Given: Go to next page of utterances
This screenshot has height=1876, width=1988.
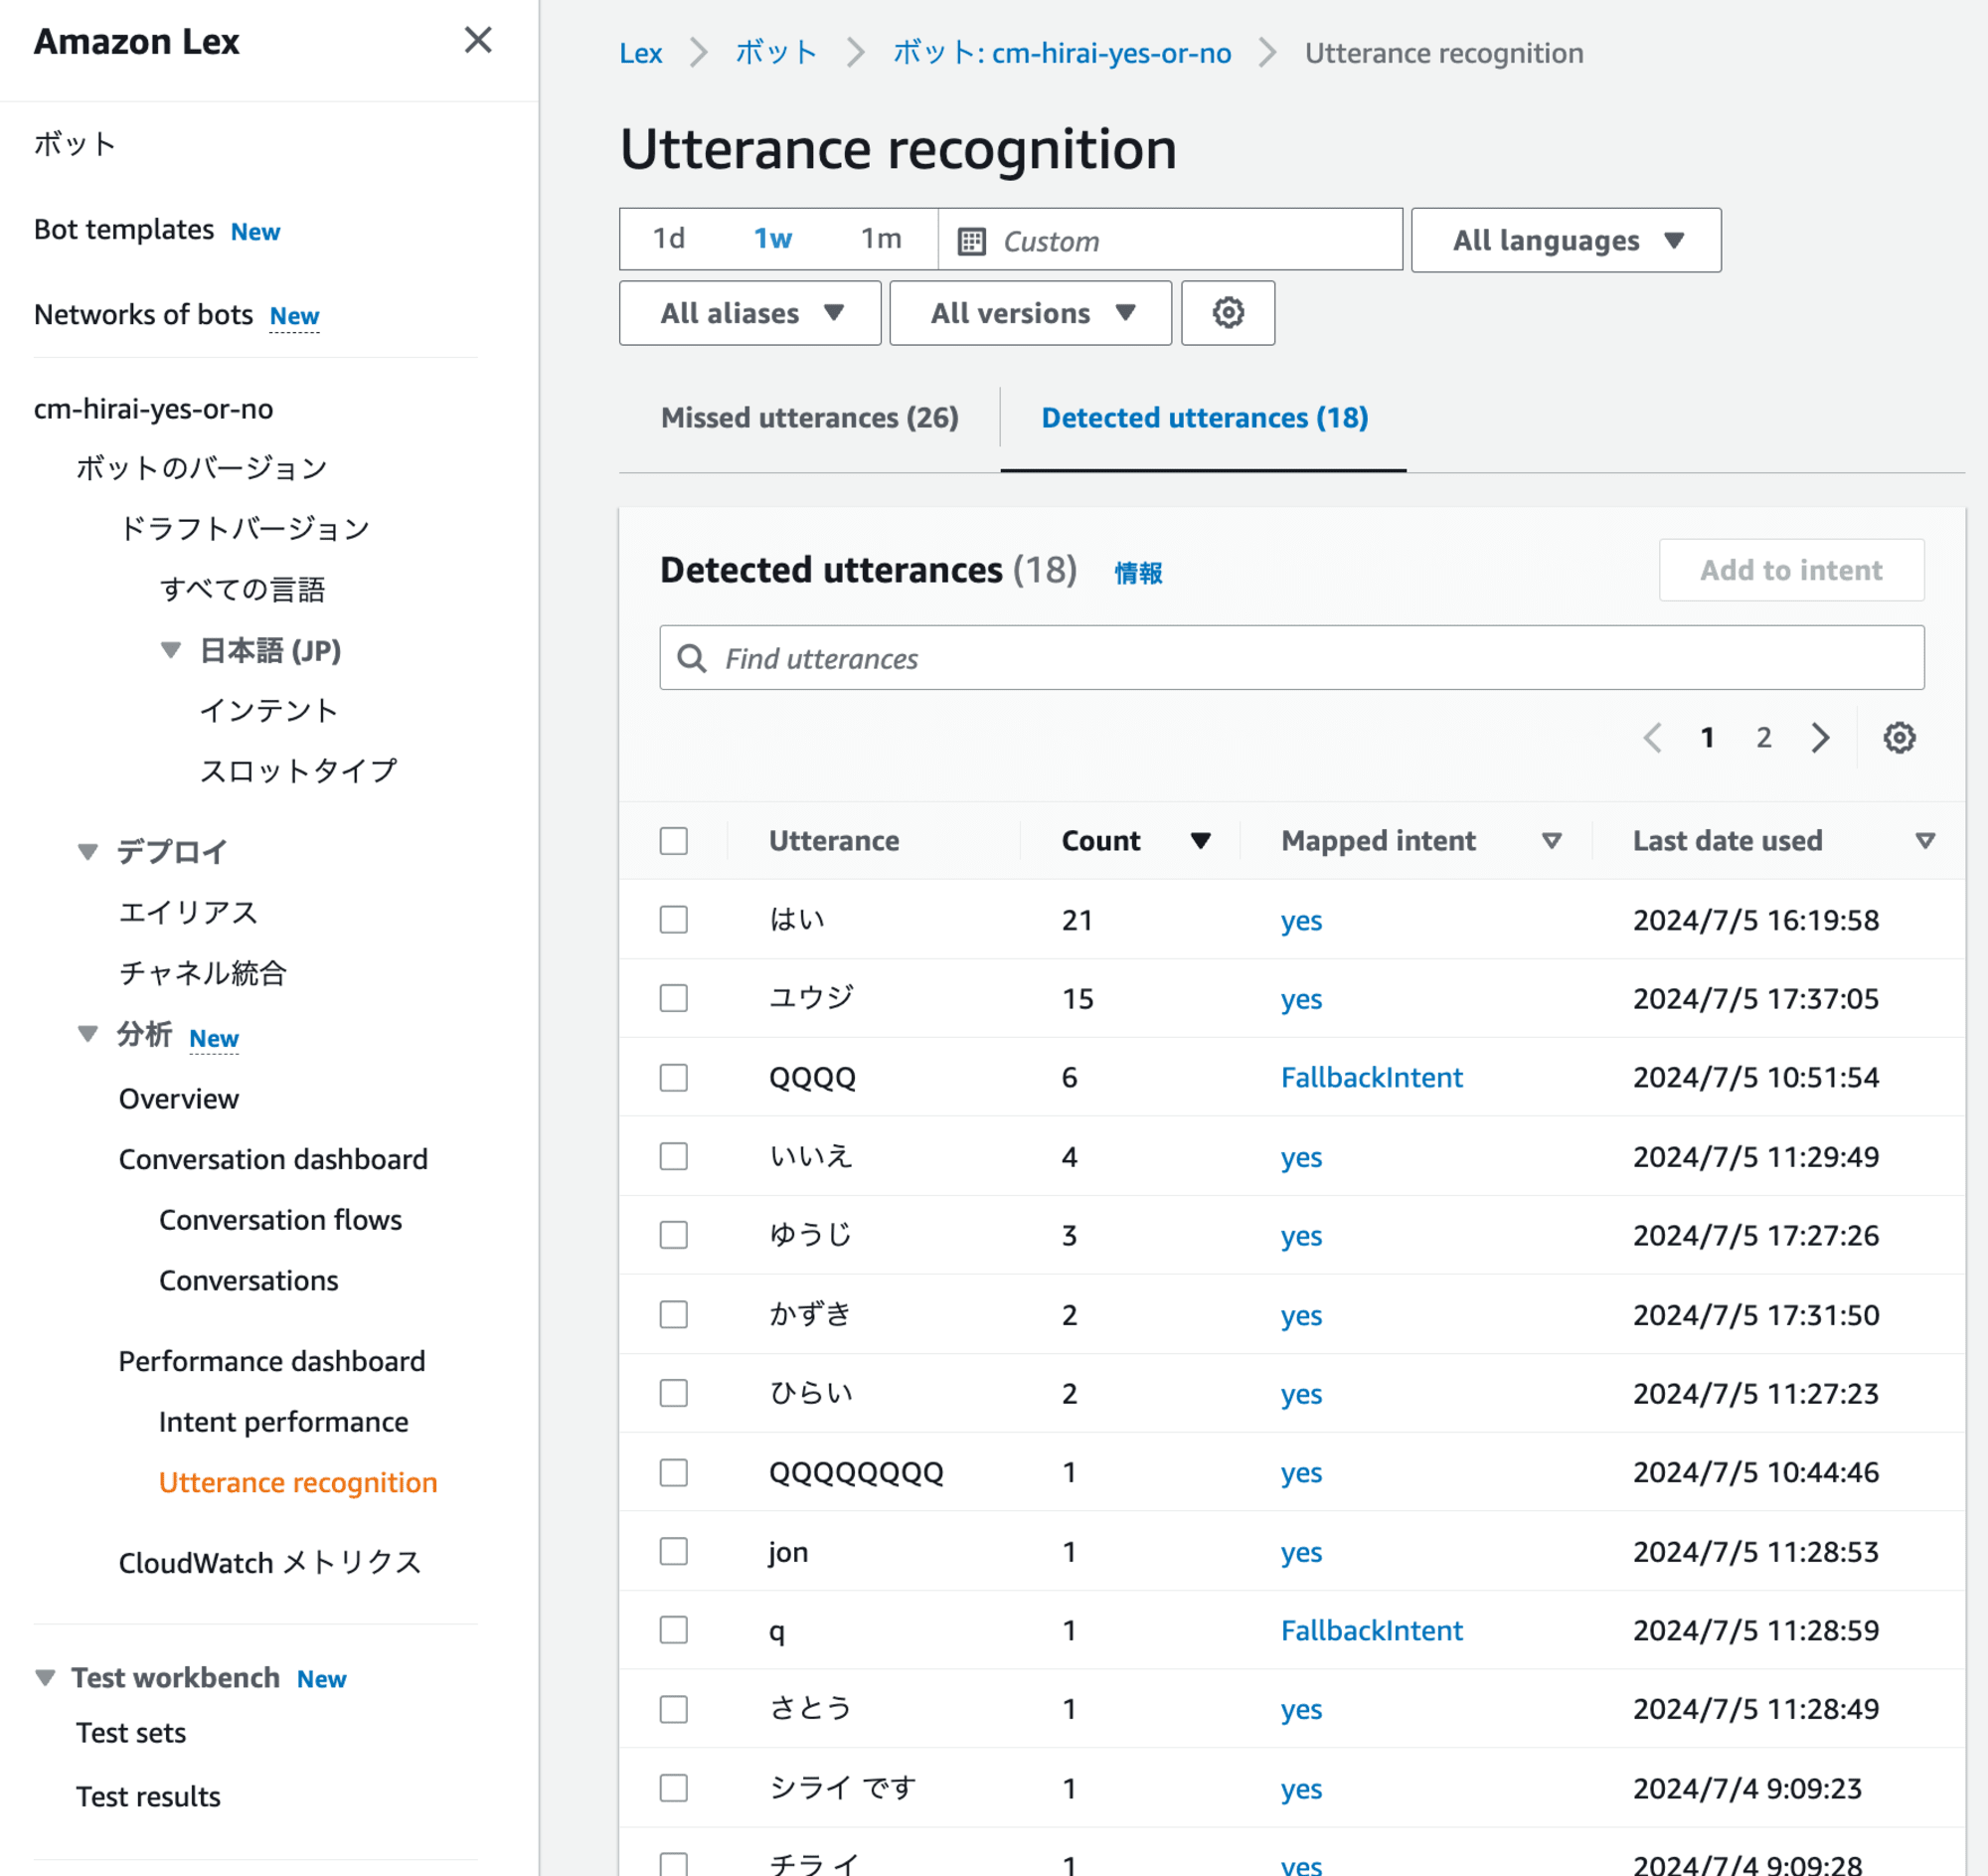Looking at the screenshot, I should [1820, 738].
